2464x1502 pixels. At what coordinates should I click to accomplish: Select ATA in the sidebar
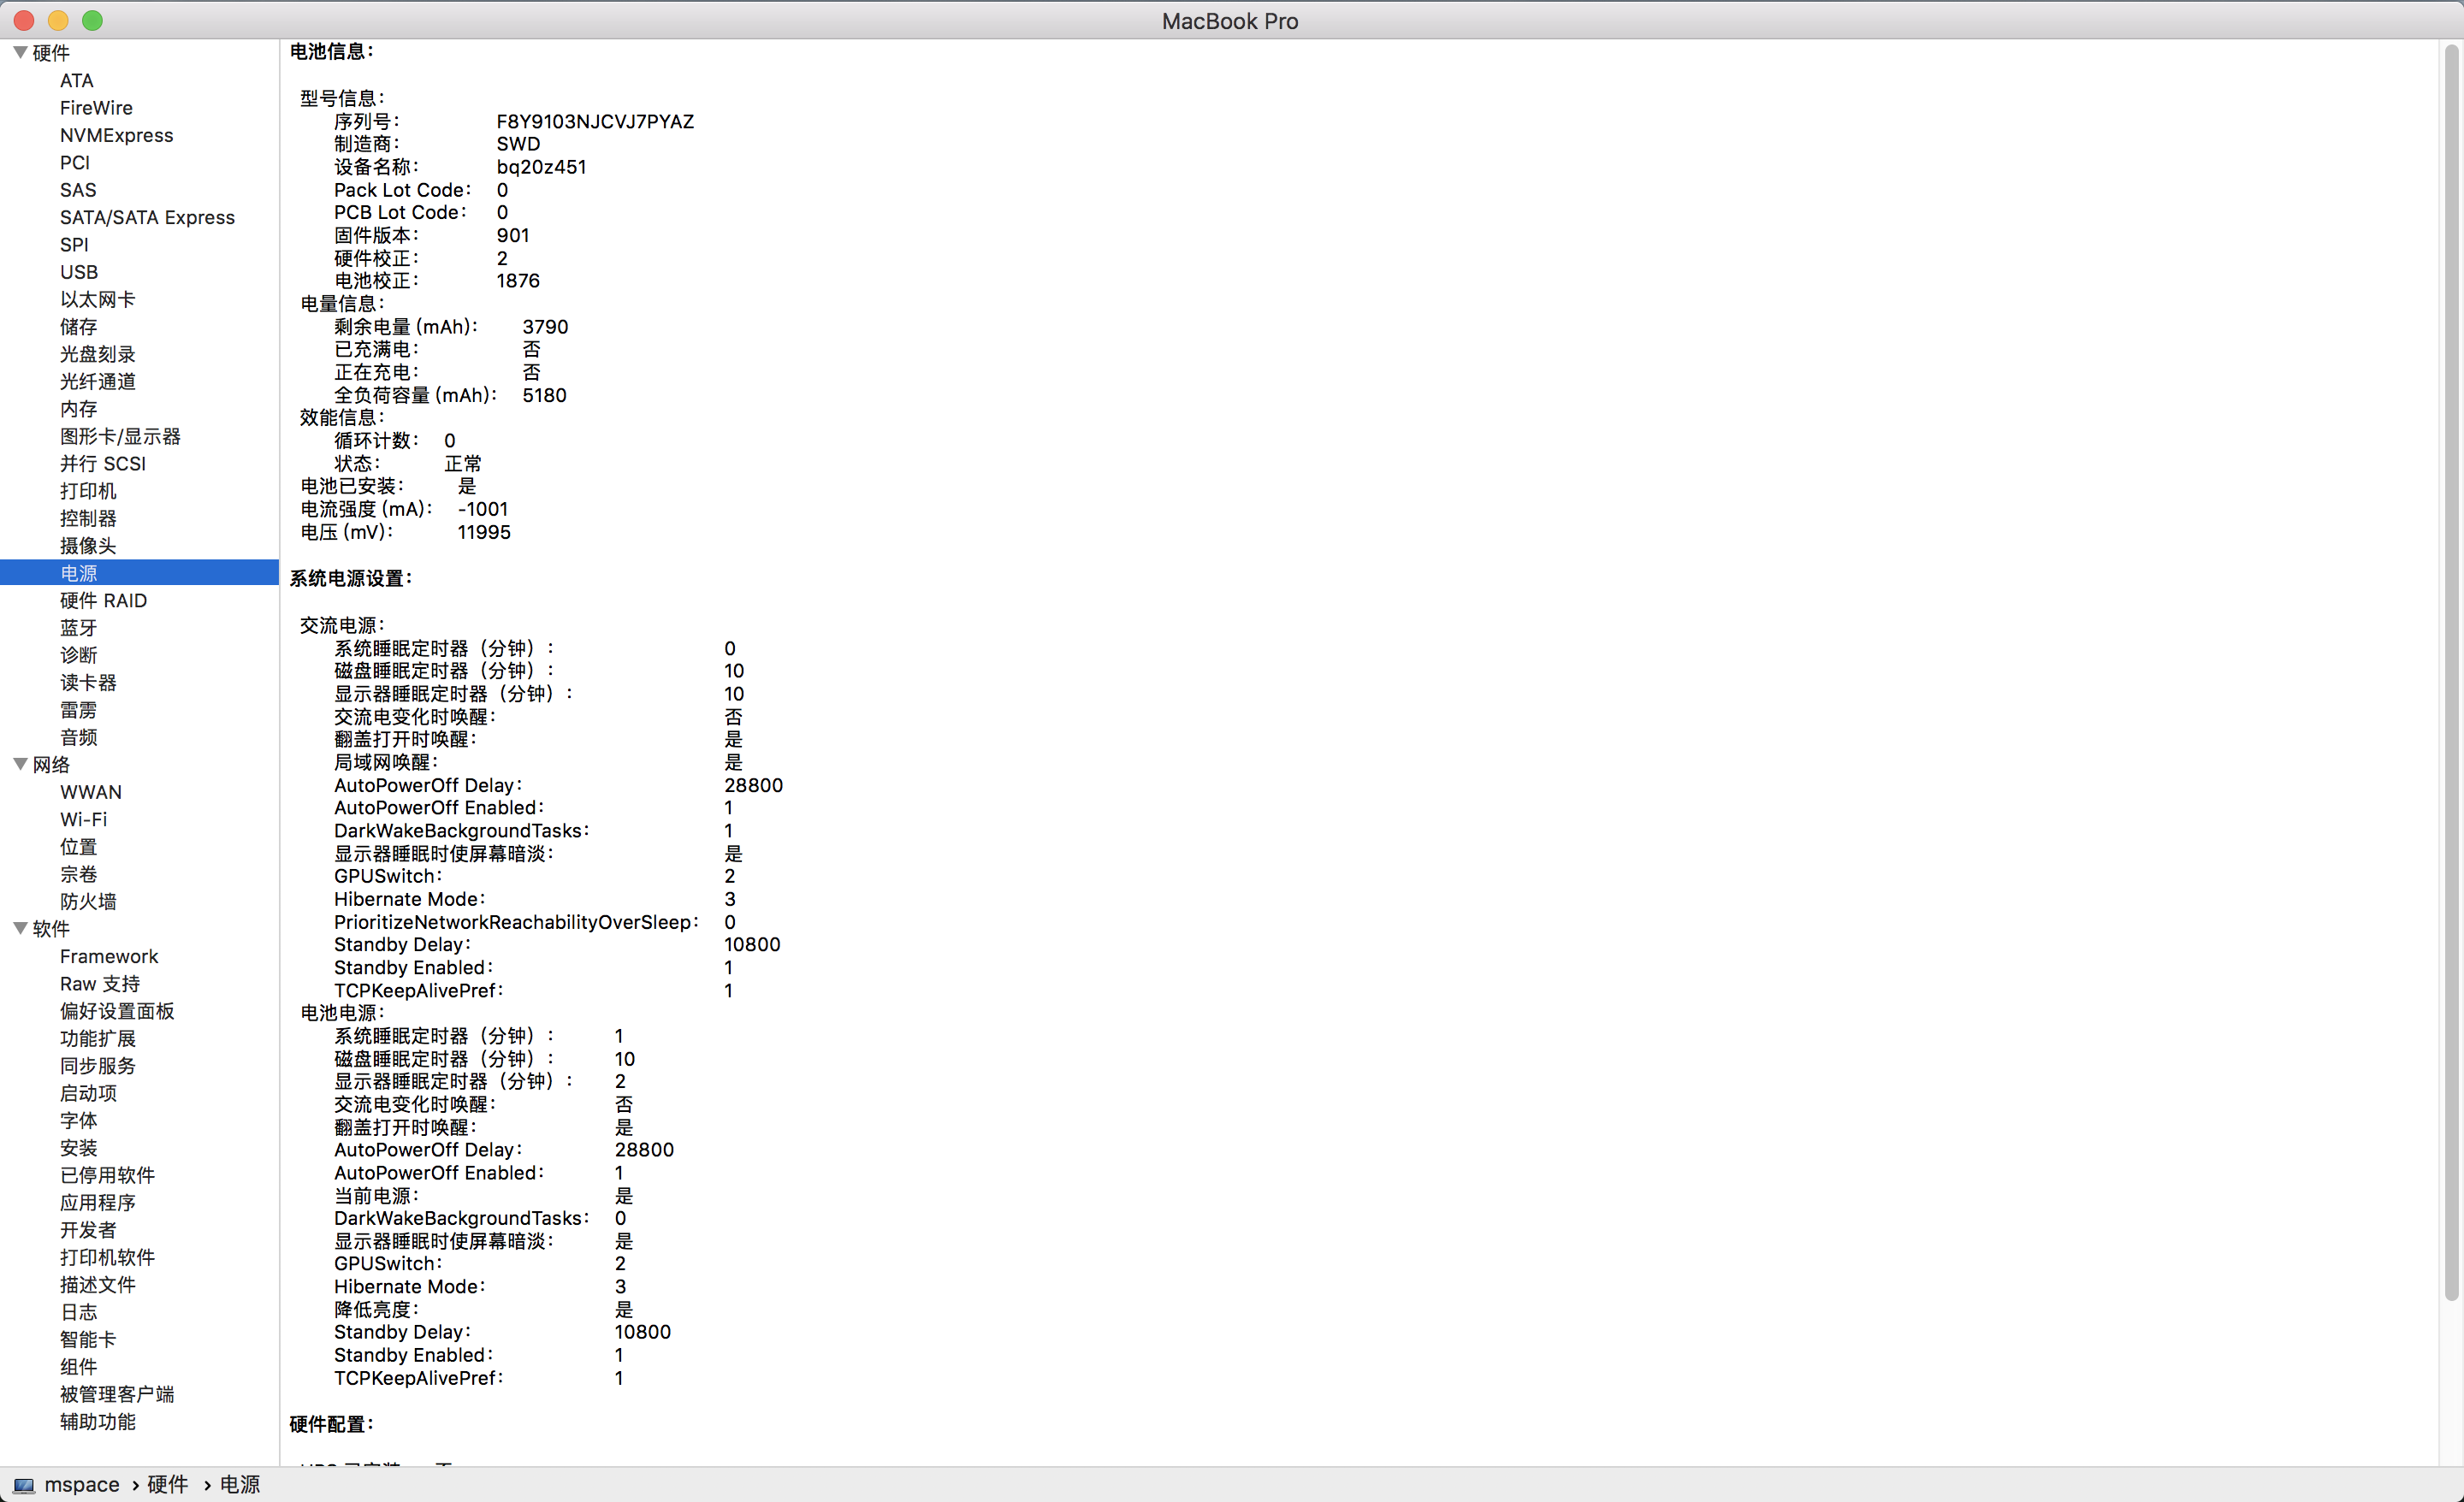click(x=77, y=80)
